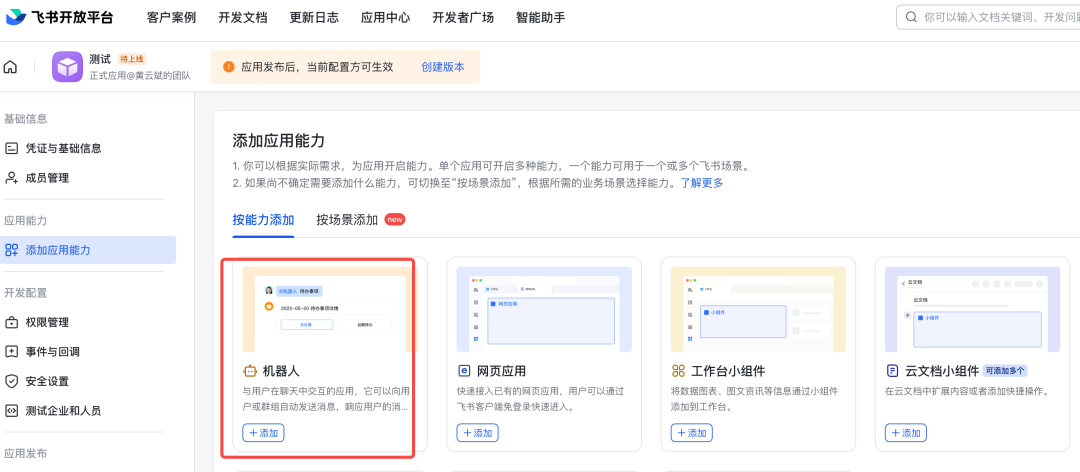The height and width of the screenshot is (472, 1080).
Task: Click the 开发配置 section label
Action: click(x=25, y=293)
